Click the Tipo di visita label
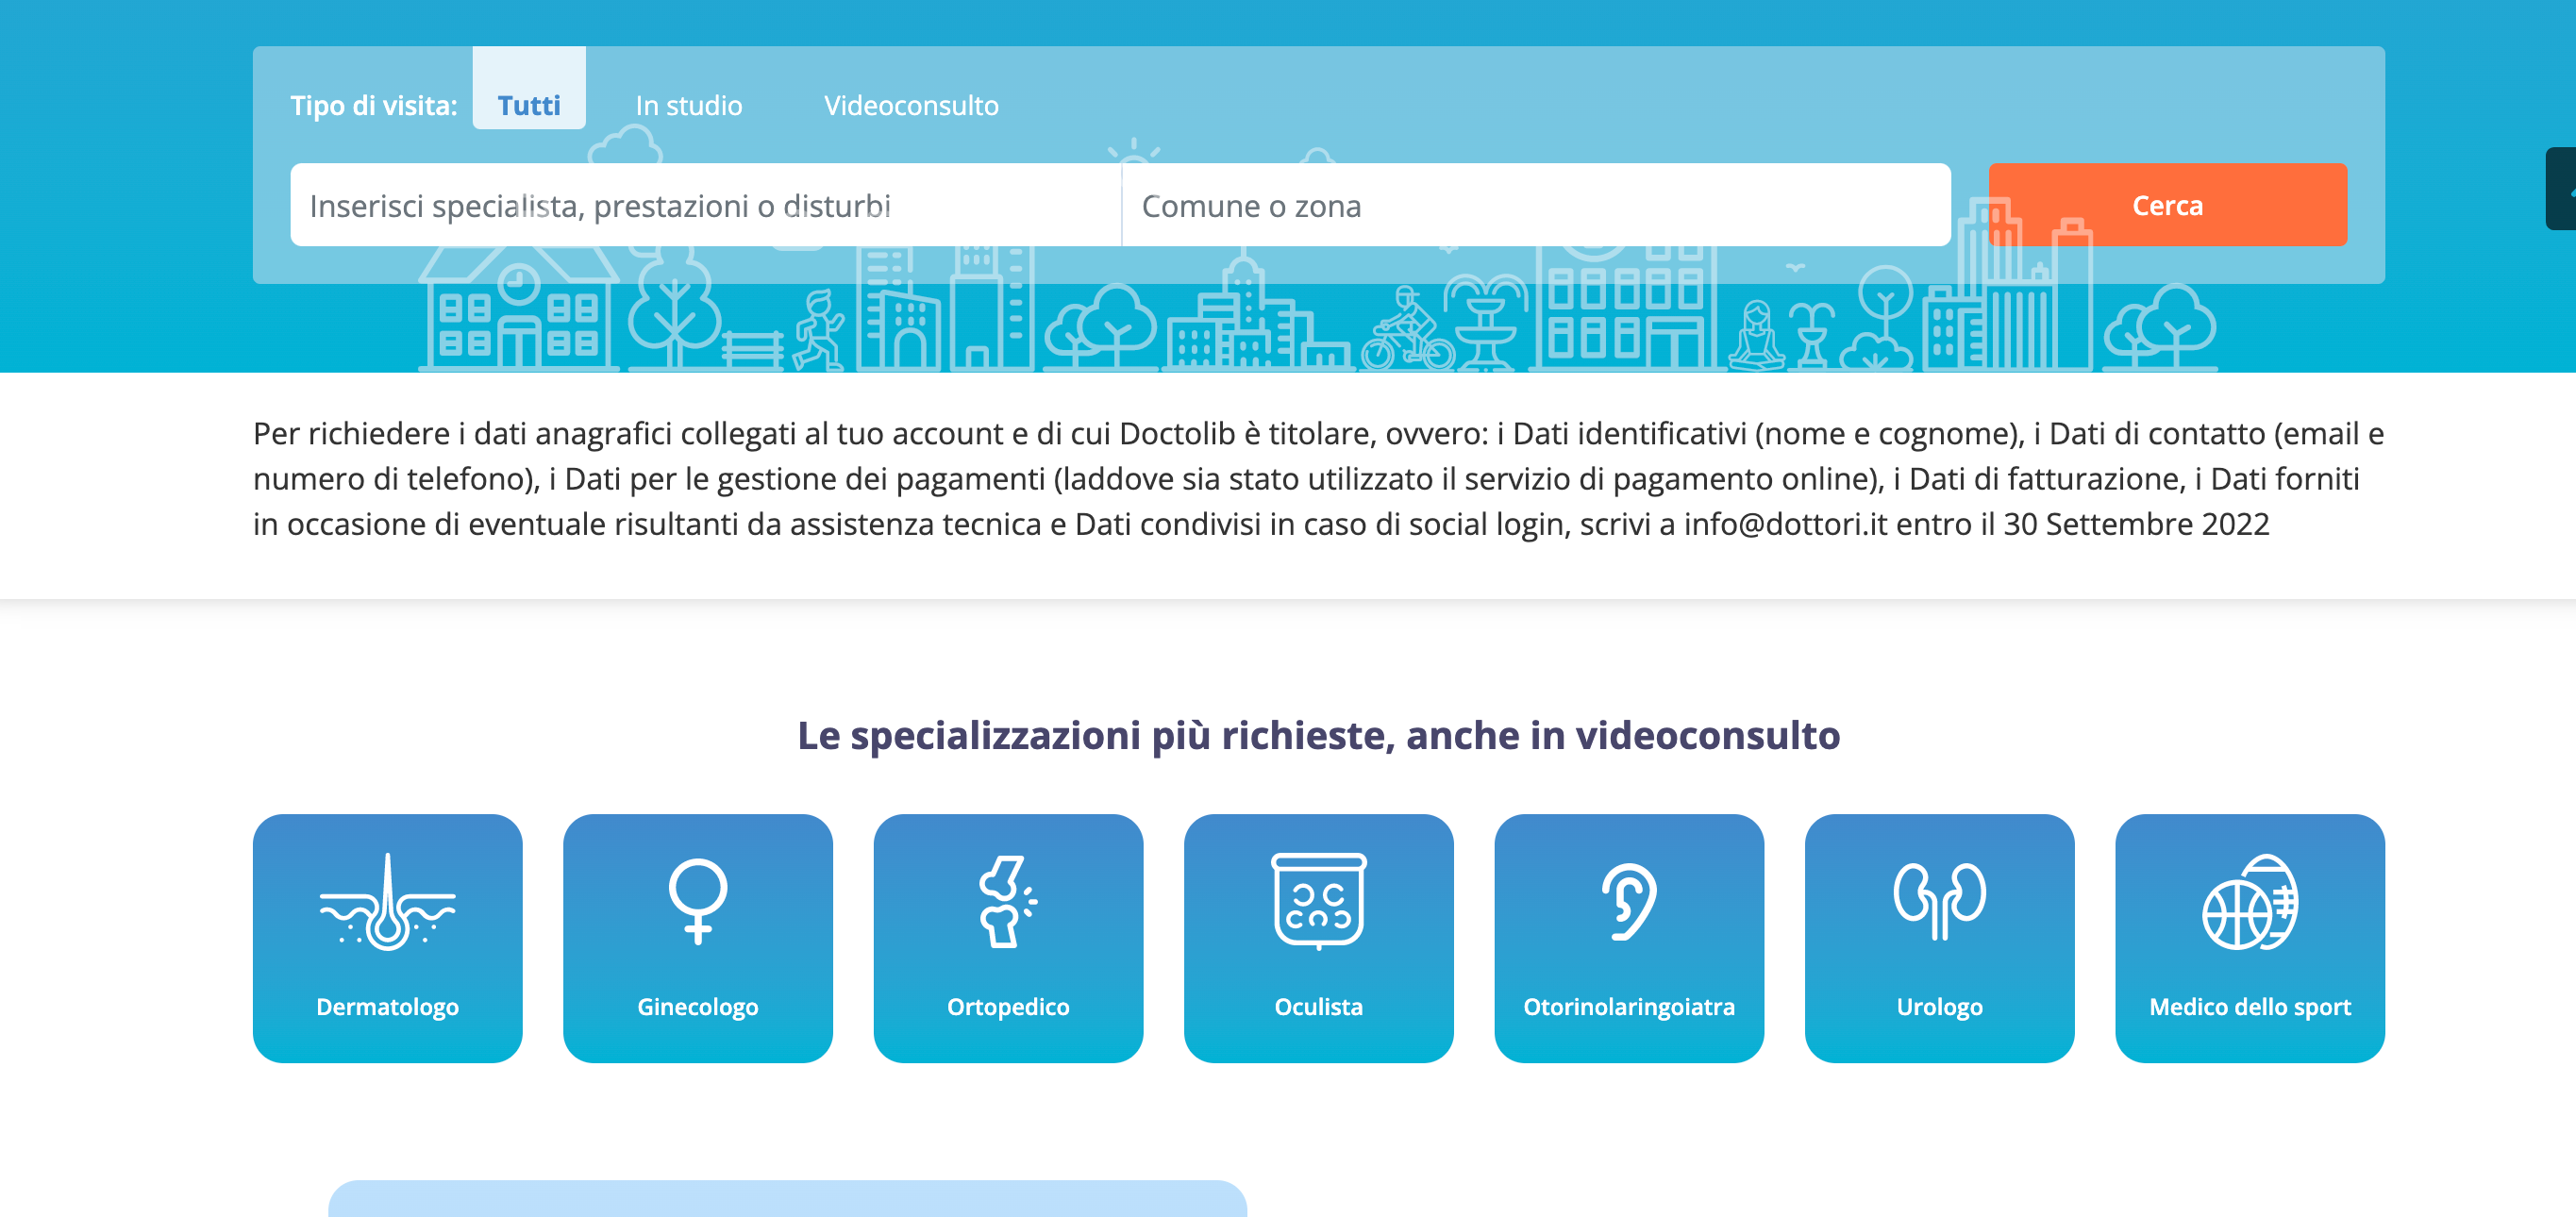The image size is (2576, 1217). pyautogui.click(x=374, y=105)
